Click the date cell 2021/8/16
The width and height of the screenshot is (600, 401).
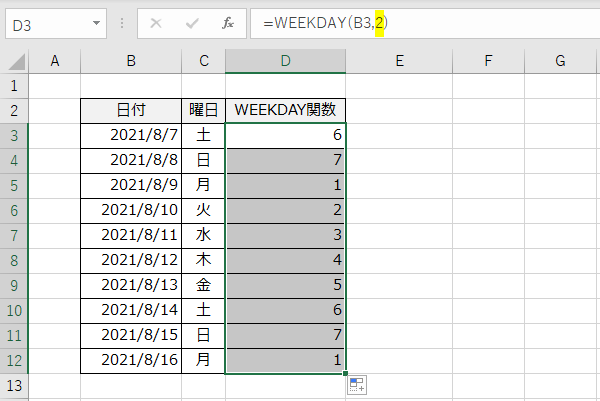click(x=131, y=360)
